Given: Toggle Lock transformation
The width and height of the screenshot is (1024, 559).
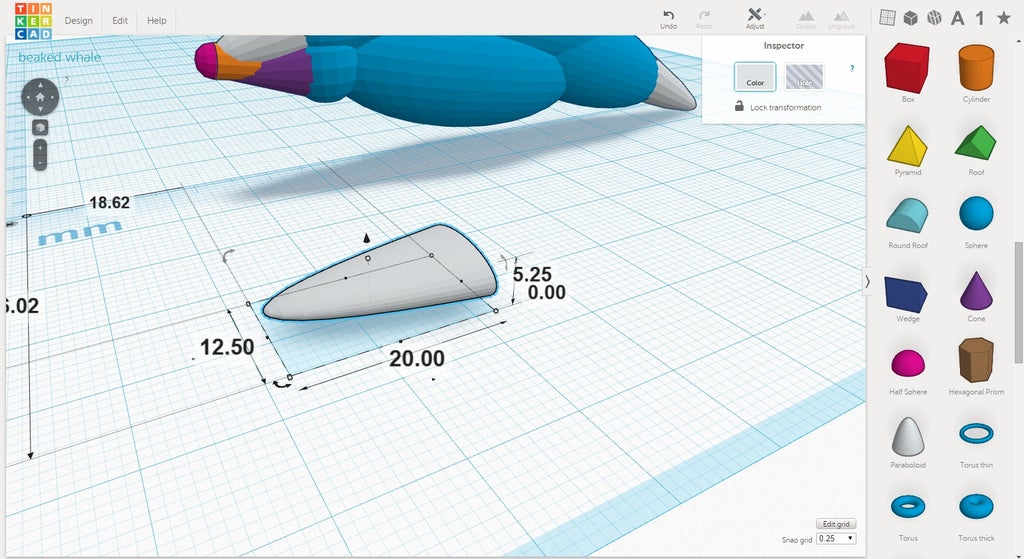Looking at the screenshot, I should pyautogui.click(x=777, y=106).
